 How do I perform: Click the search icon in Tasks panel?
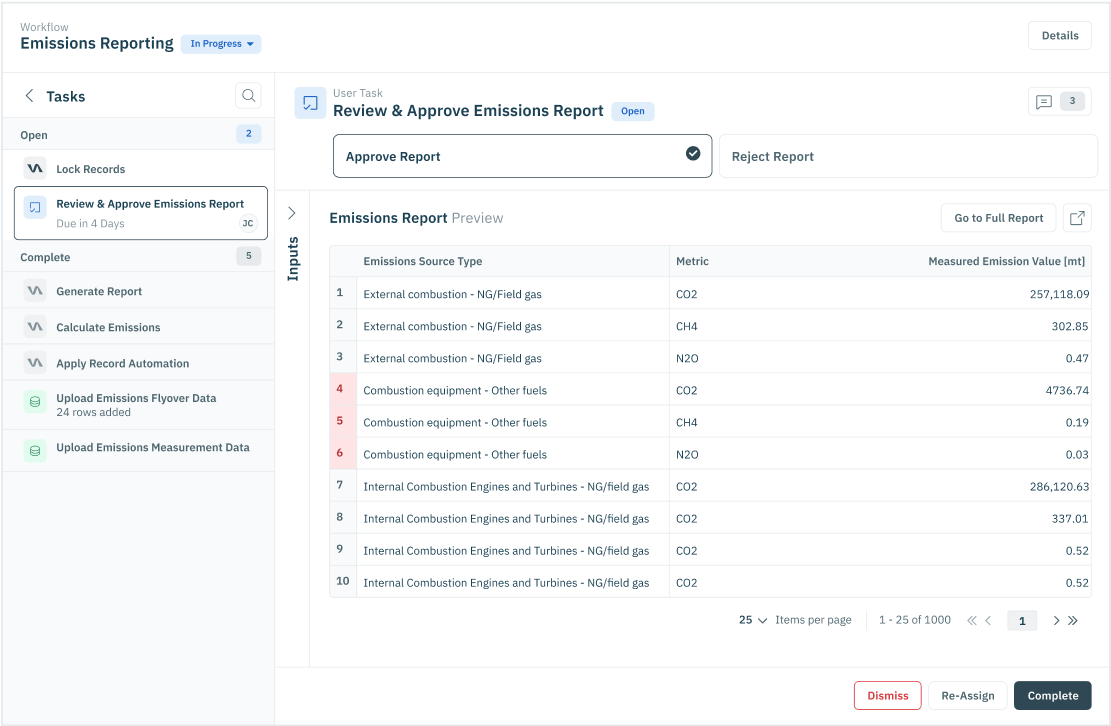coord(248,96)
